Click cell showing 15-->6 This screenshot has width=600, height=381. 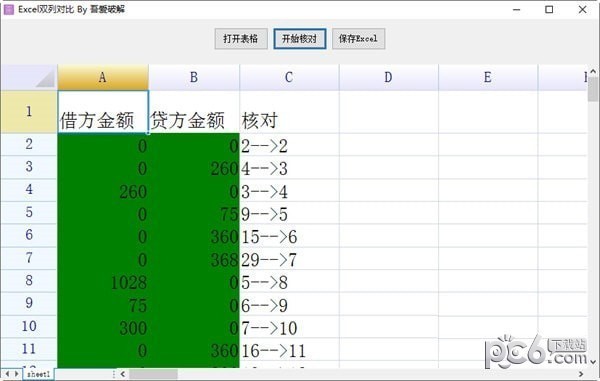[289, 236]
